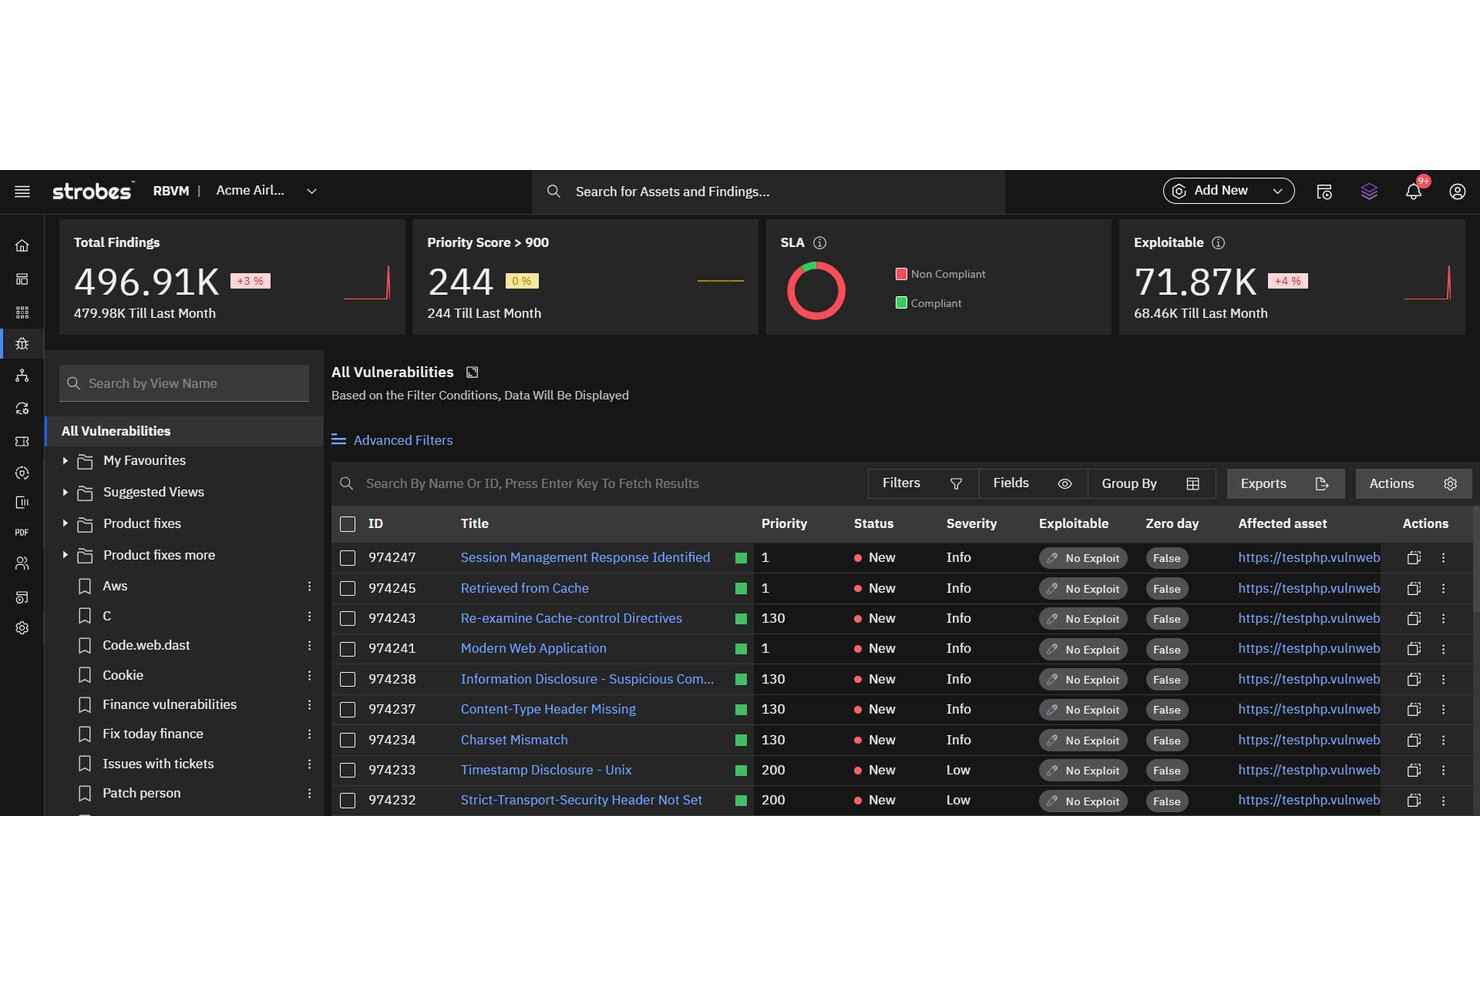Click the Exports button
This screenshot has width=1480, height=987.
click(x=1285, y=484)
